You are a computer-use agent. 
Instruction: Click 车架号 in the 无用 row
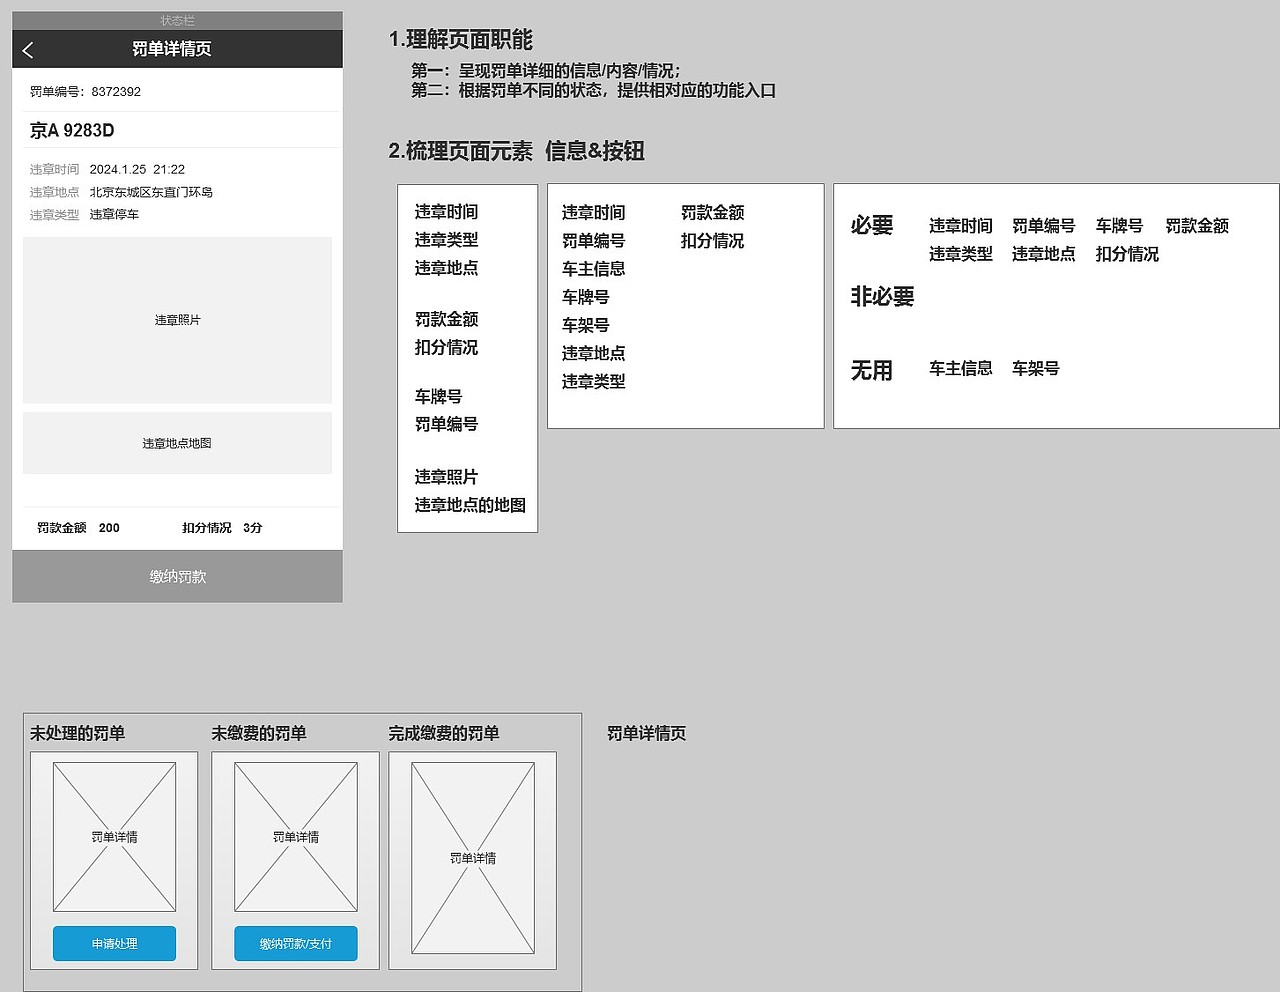pyautogui.click(x=1035, y=369)
